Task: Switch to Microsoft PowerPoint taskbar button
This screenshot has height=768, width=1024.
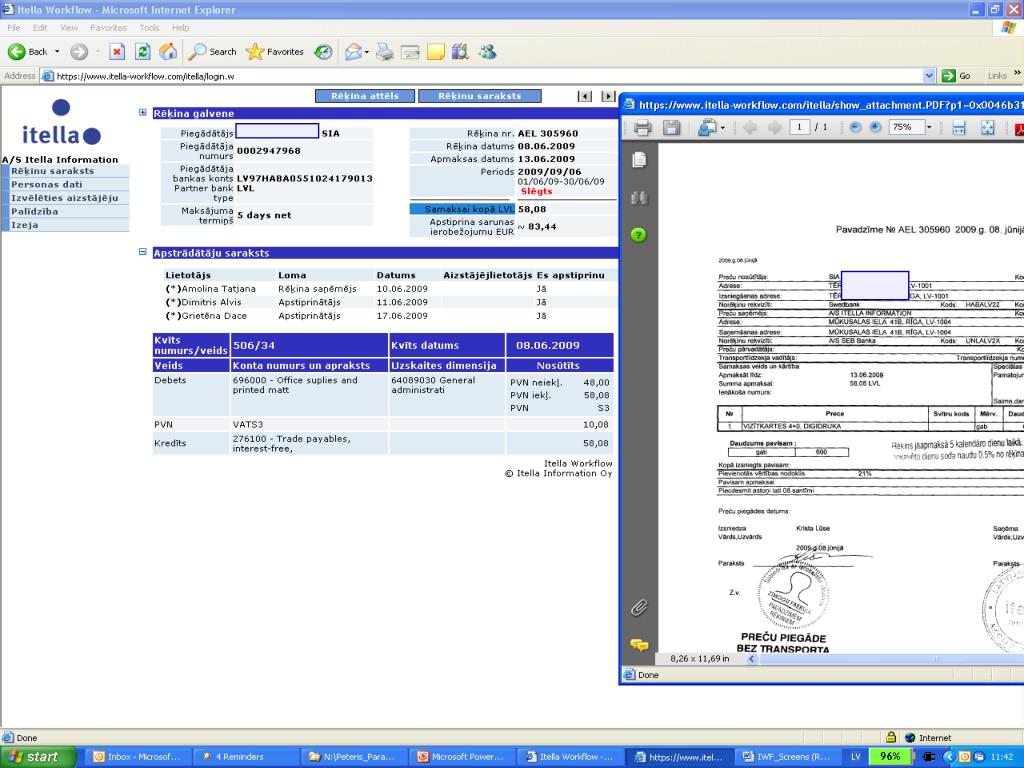Action: click(x=462, y=757)
